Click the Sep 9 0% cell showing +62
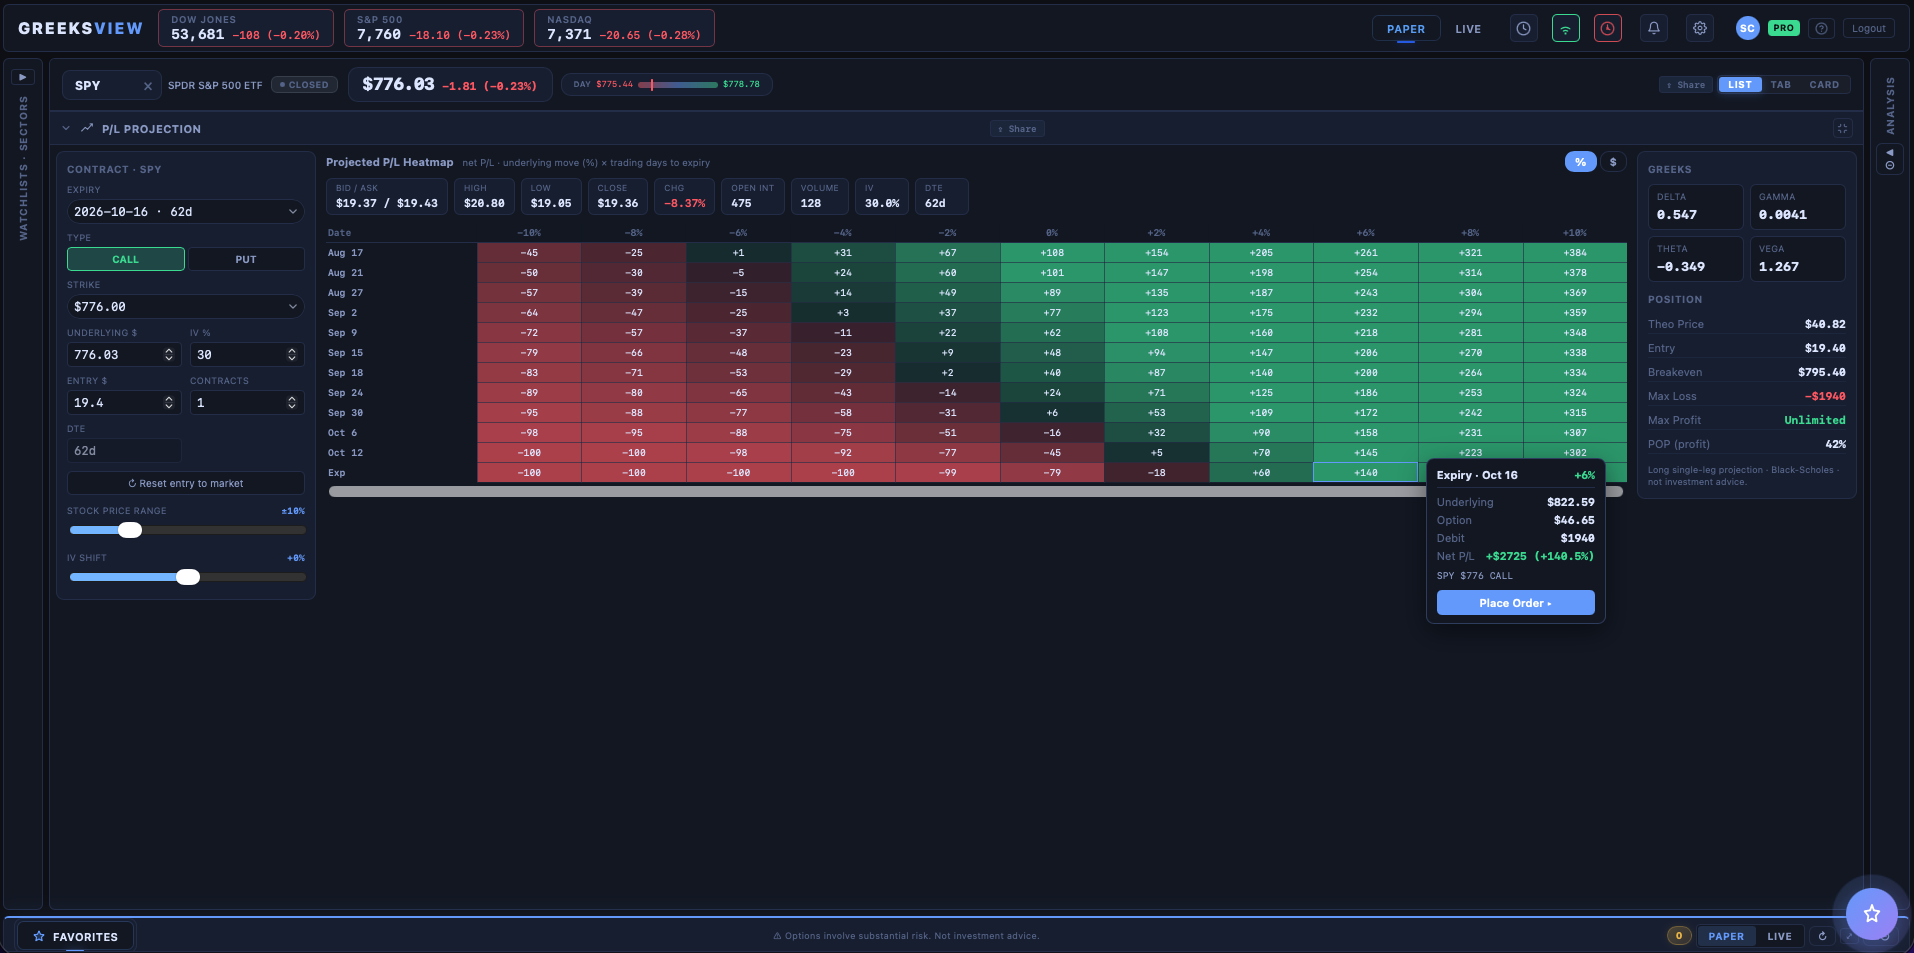Screen dimensions: 1914x953 coord(1052,333)
